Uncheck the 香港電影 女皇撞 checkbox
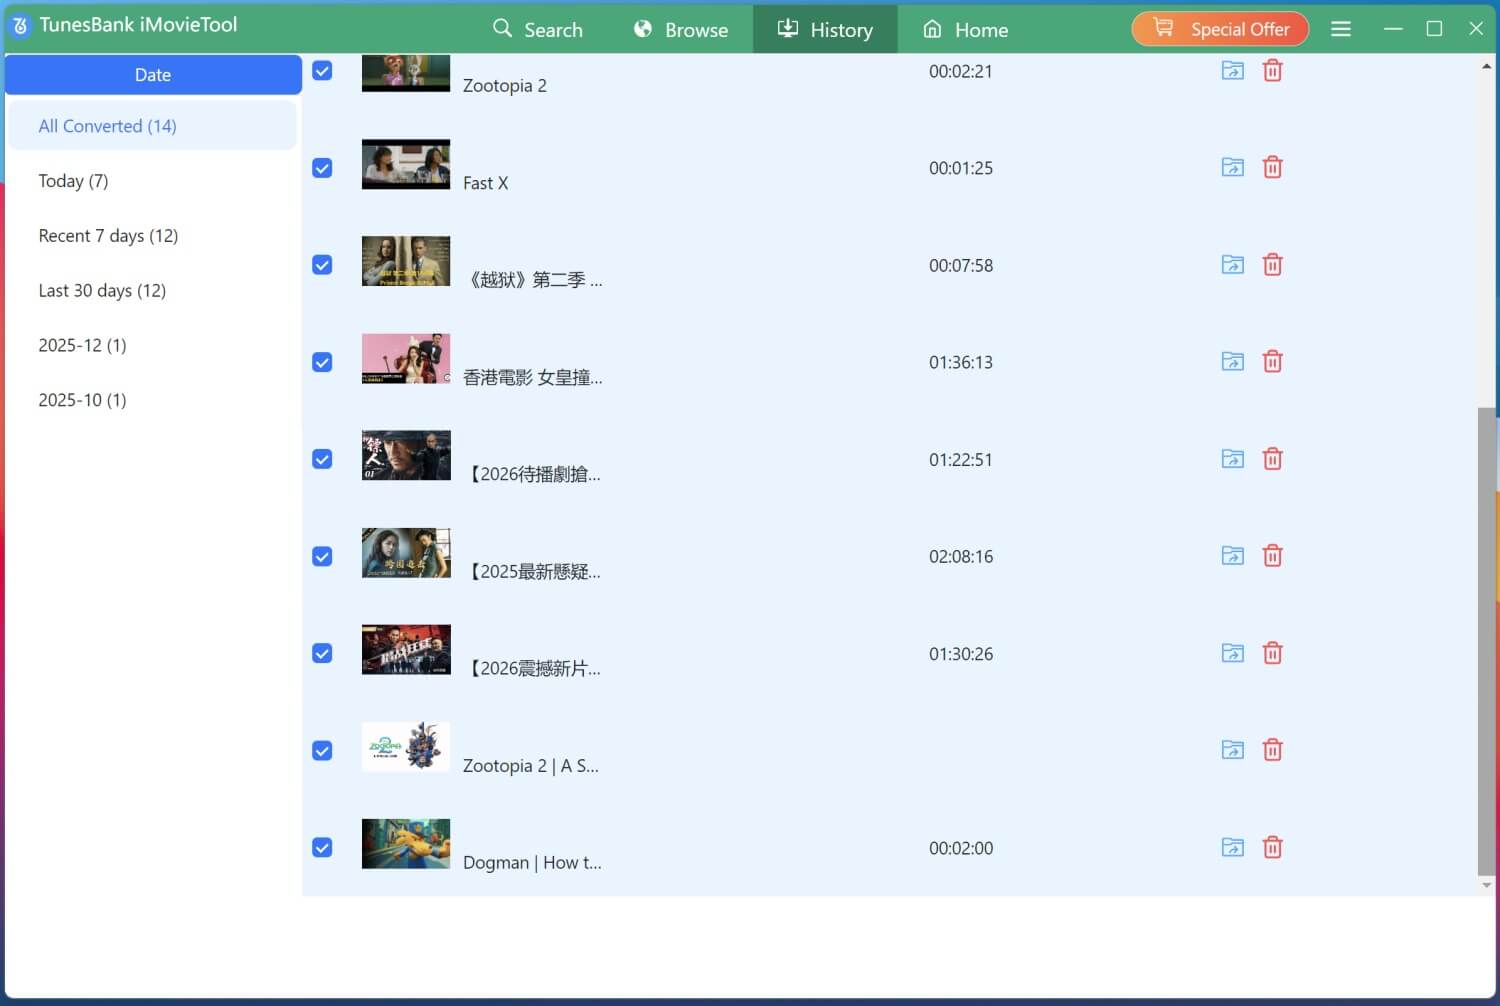The height and width of the screenshot is (1006, 1500). tap(322, 362)
